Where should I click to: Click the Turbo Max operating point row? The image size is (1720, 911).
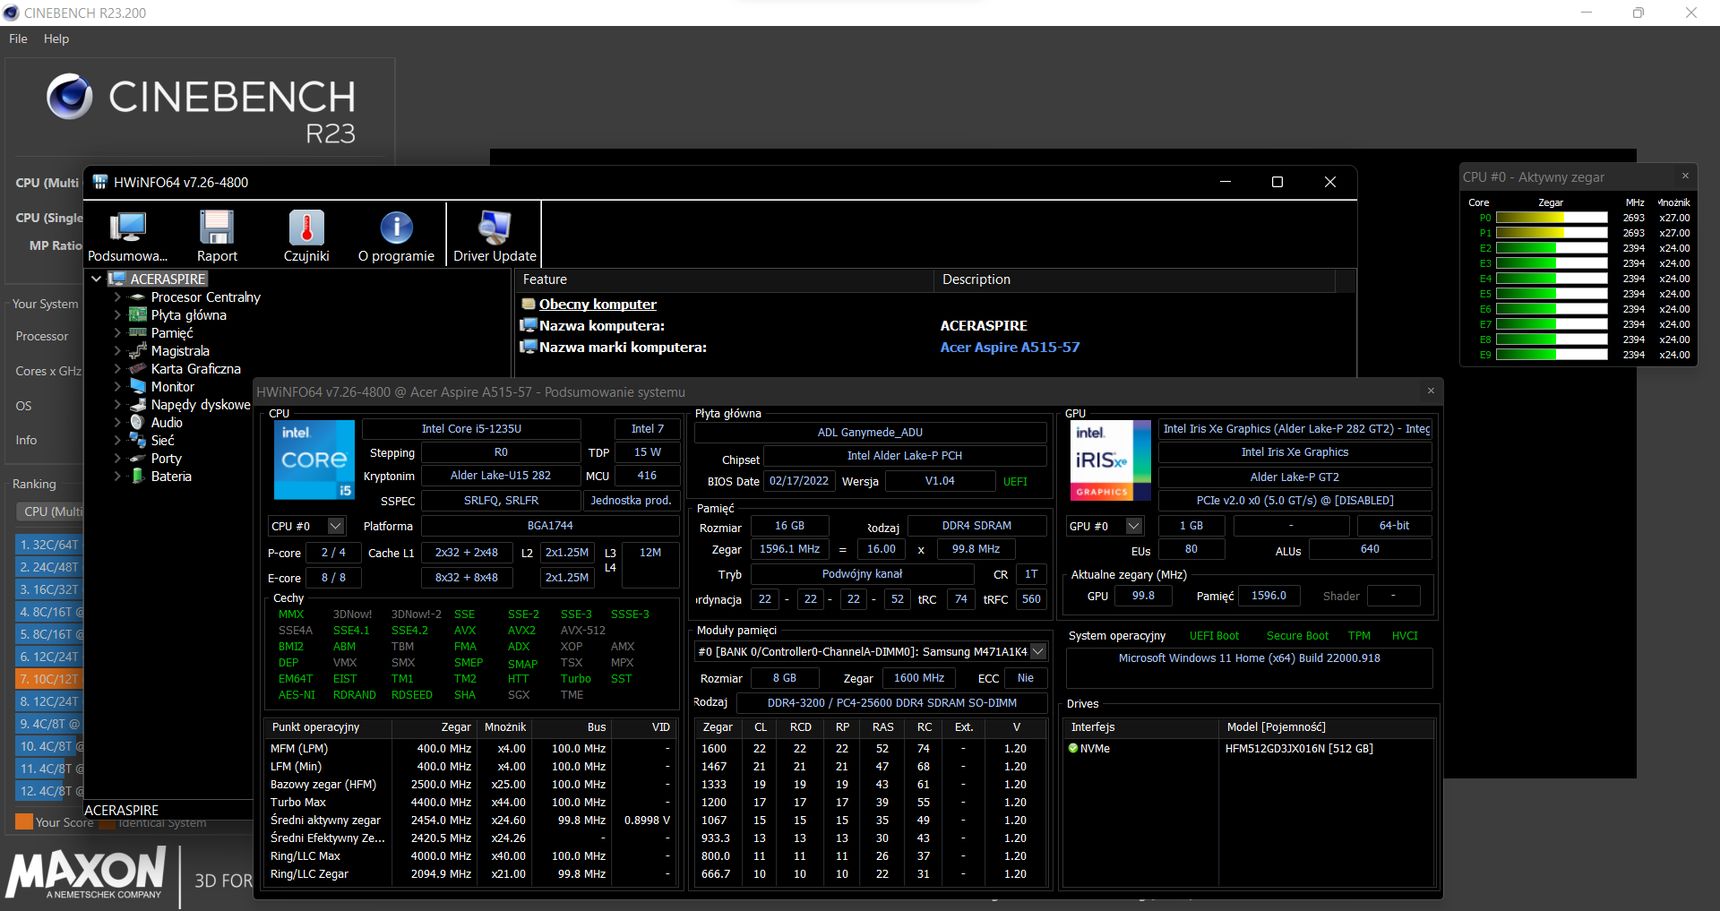click(470, 802)
